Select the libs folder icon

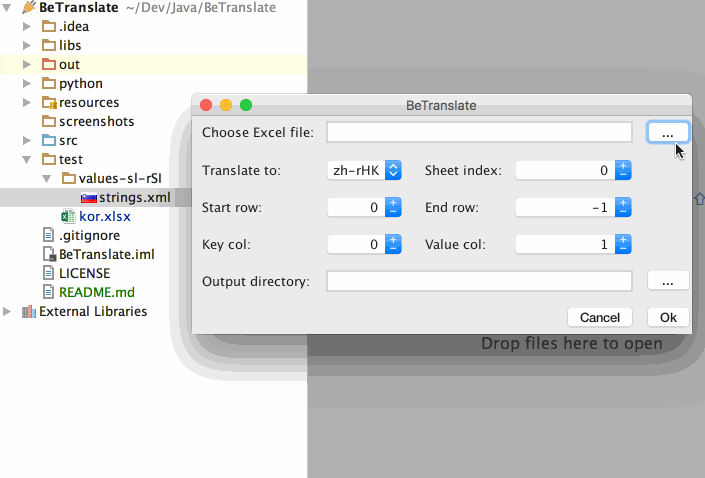[49, 45]
